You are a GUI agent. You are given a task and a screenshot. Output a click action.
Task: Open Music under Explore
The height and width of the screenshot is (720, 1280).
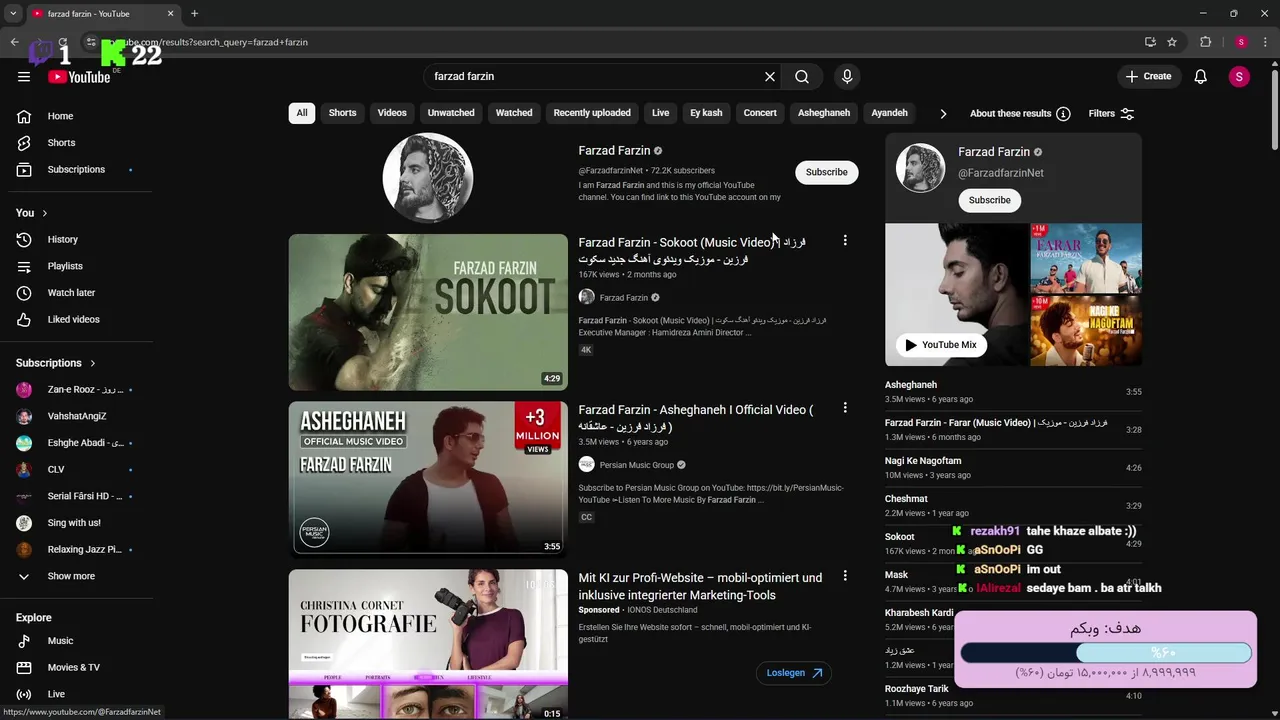pos(77,641)
